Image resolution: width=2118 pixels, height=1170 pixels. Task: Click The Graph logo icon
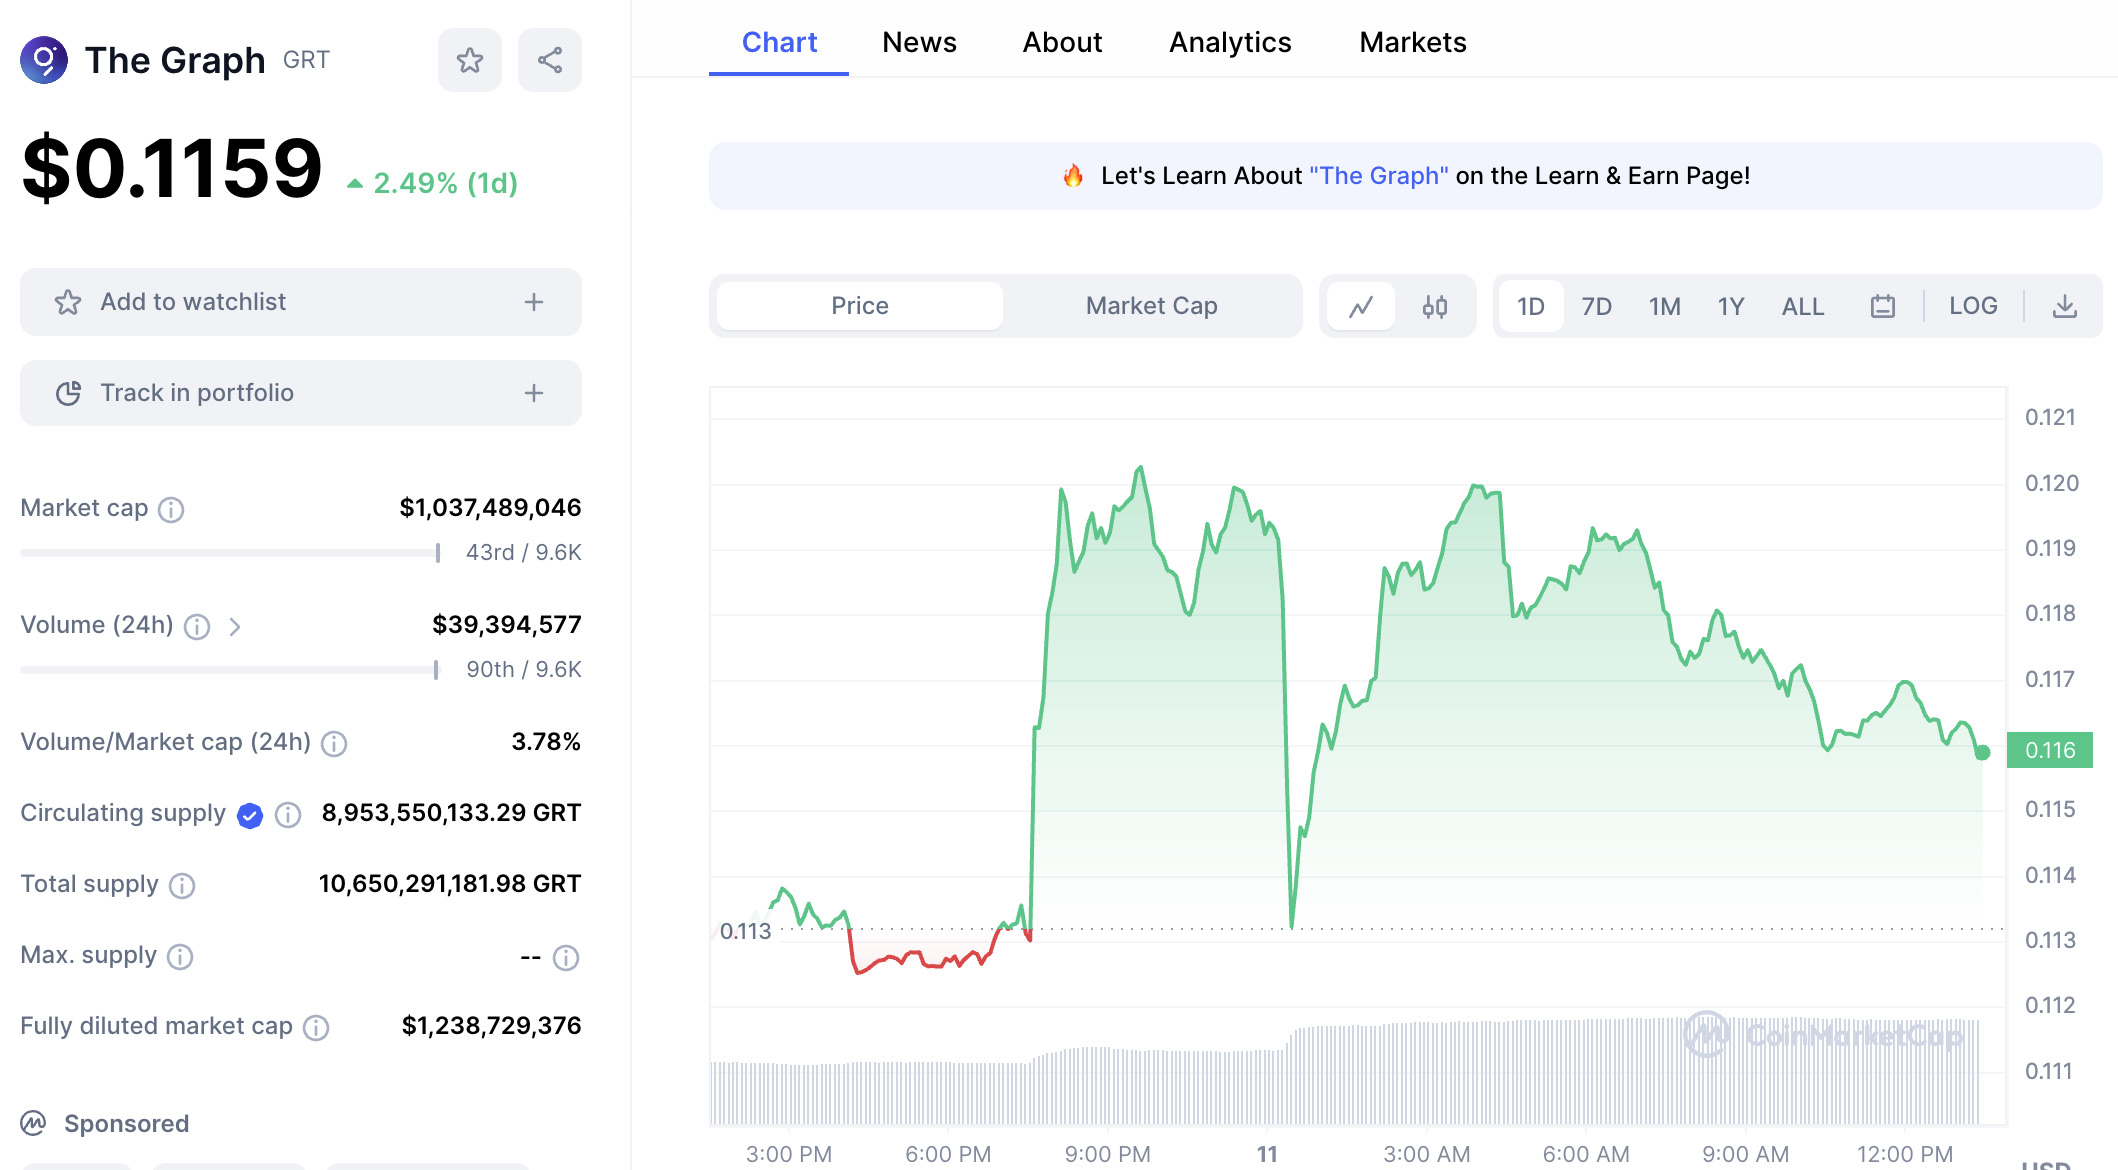pyautogui.click(x=44, y=60)
